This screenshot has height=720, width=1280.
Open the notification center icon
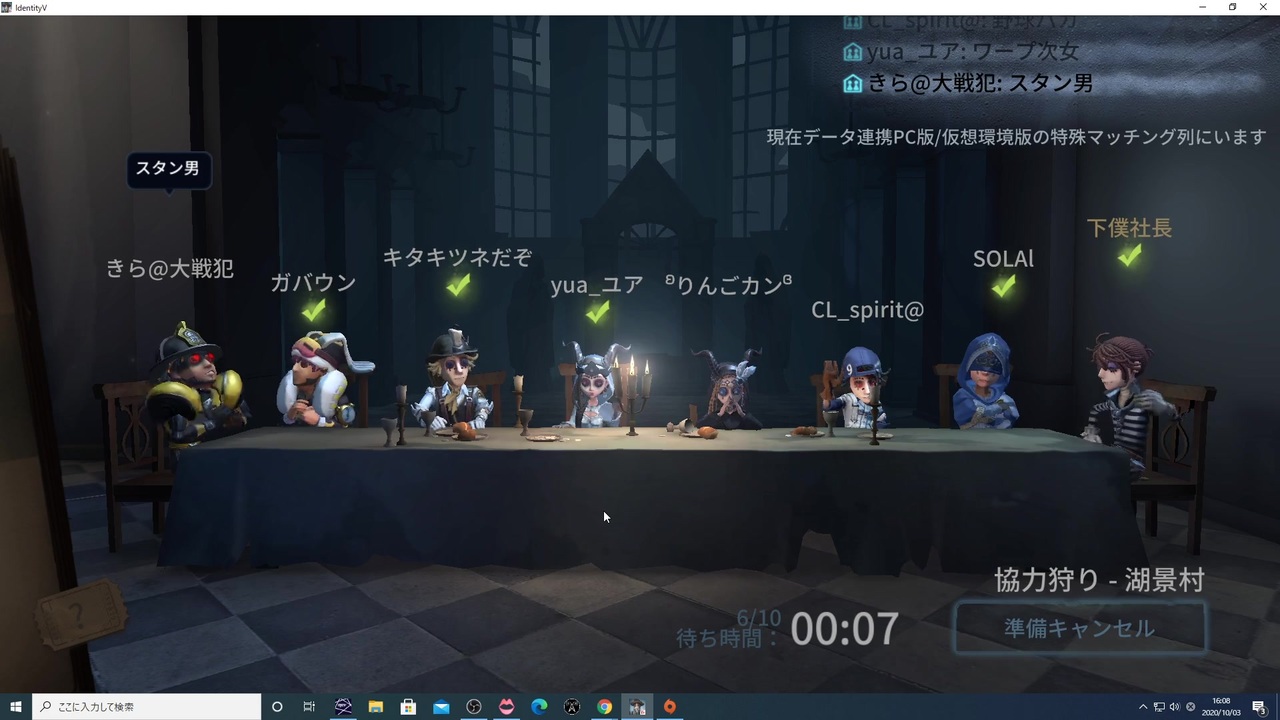[x=1259, y=707]
